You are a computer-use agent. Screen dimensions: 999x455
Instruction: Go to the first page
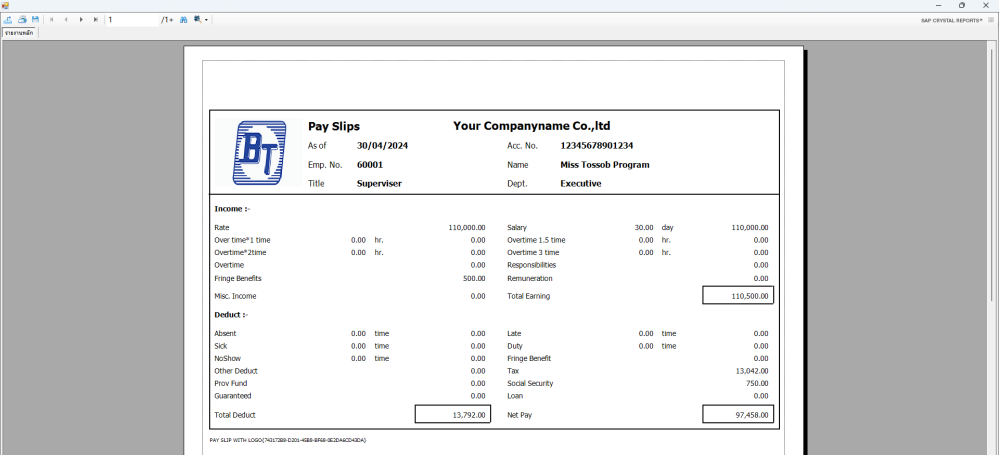52,19
